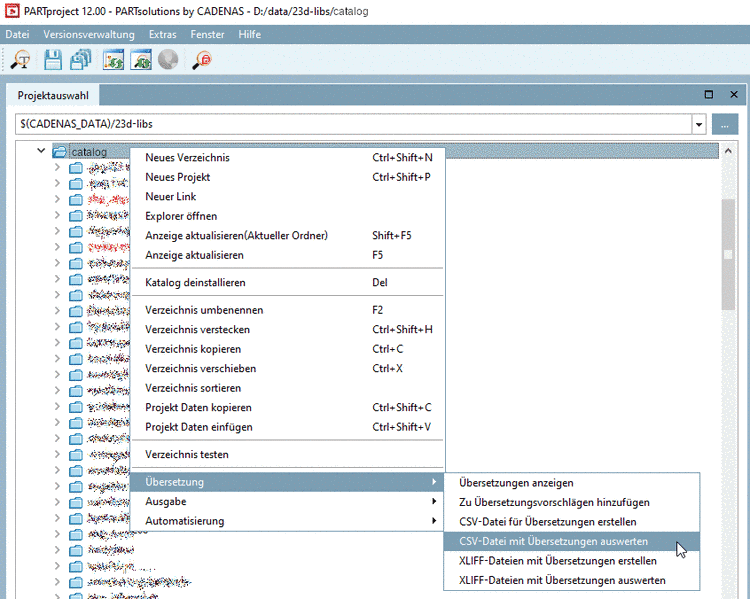This screenshot has width=750, height=599.
Task: Select the Projektauswahl tab
Action: (53, 95)
